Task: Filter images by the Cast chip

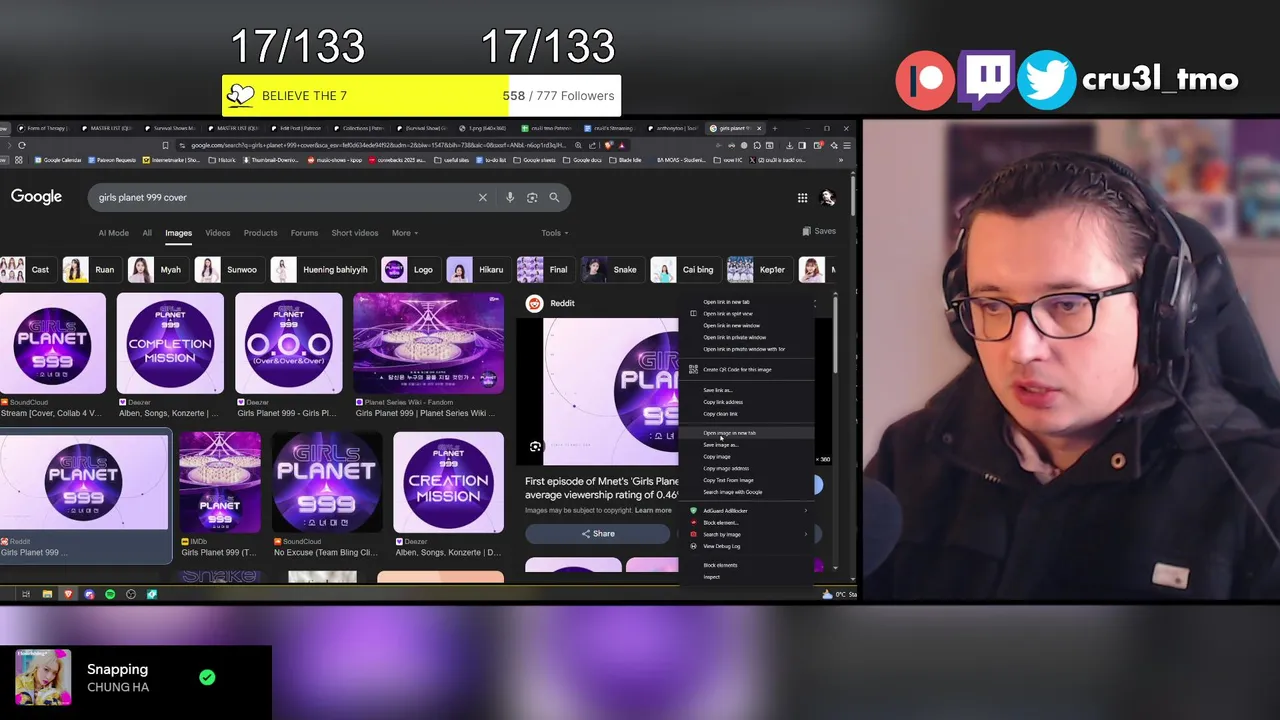Action: click(27, 269)
